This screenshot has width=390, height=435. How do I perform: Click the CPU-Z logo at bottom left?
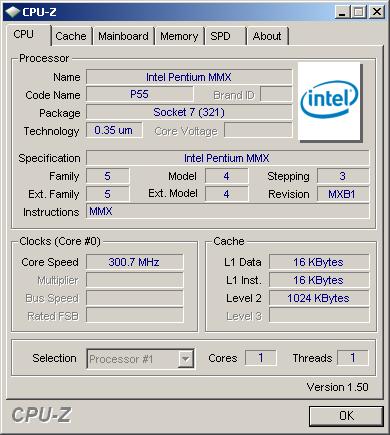[x=41, y=415]
